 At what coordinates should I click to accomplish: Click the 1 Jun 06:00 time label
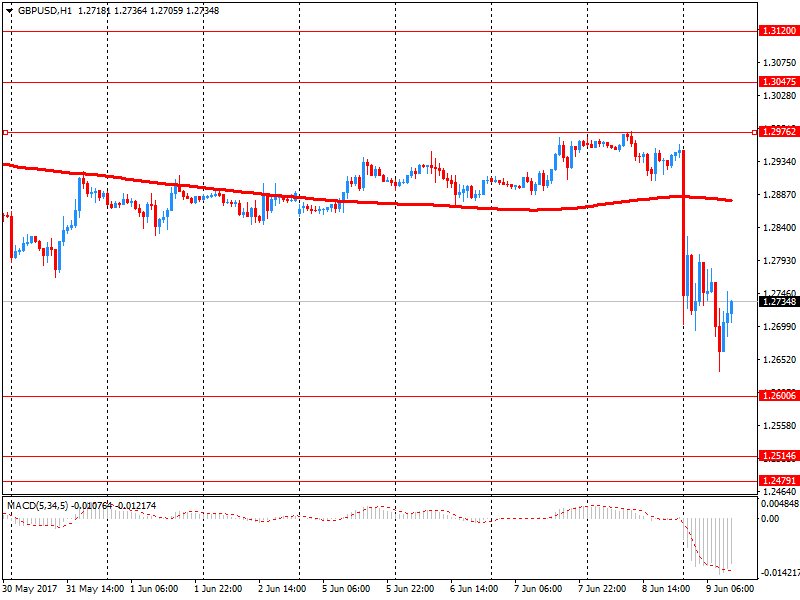(154, 589)
